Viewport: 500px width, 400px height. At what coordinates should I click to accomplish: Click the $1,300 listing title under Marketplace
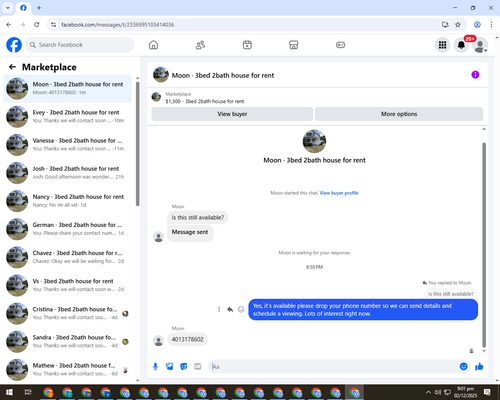click(205, 101)
